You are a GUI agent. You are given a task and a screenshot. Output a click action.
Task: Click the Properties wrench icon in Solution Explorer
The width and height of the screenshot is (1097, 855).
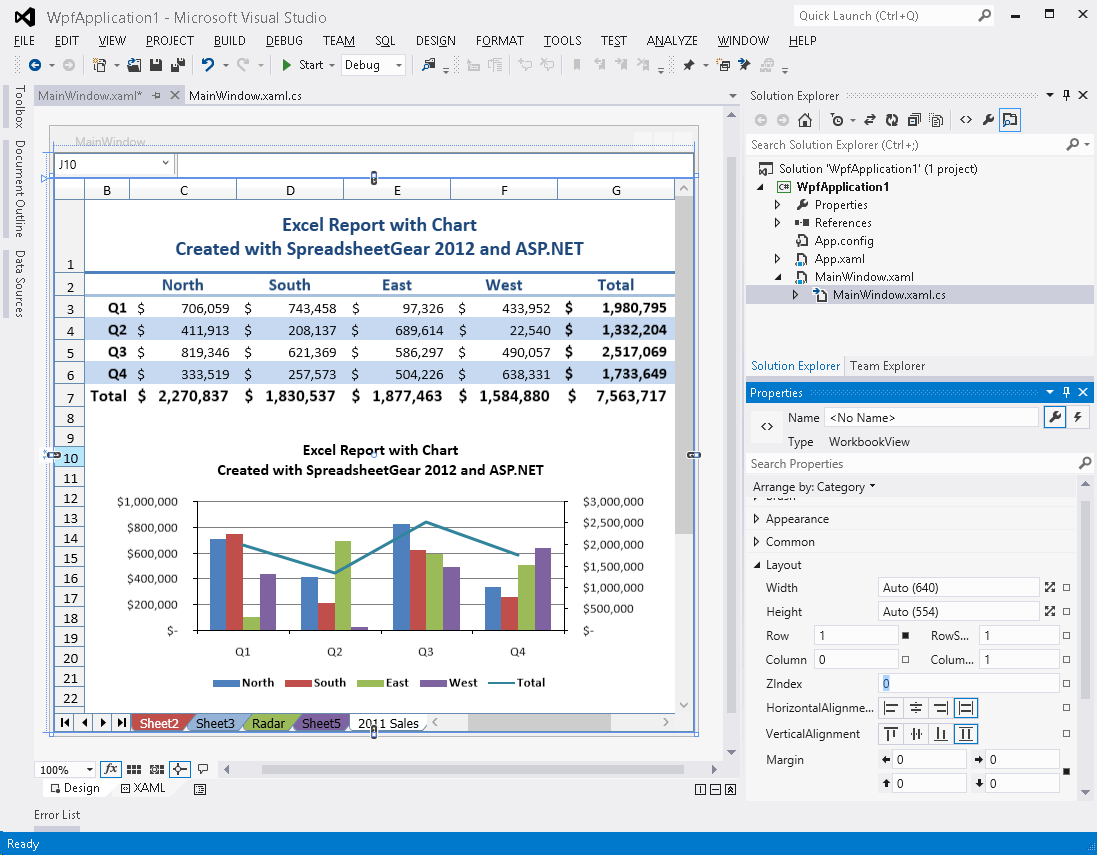[987, 119]
